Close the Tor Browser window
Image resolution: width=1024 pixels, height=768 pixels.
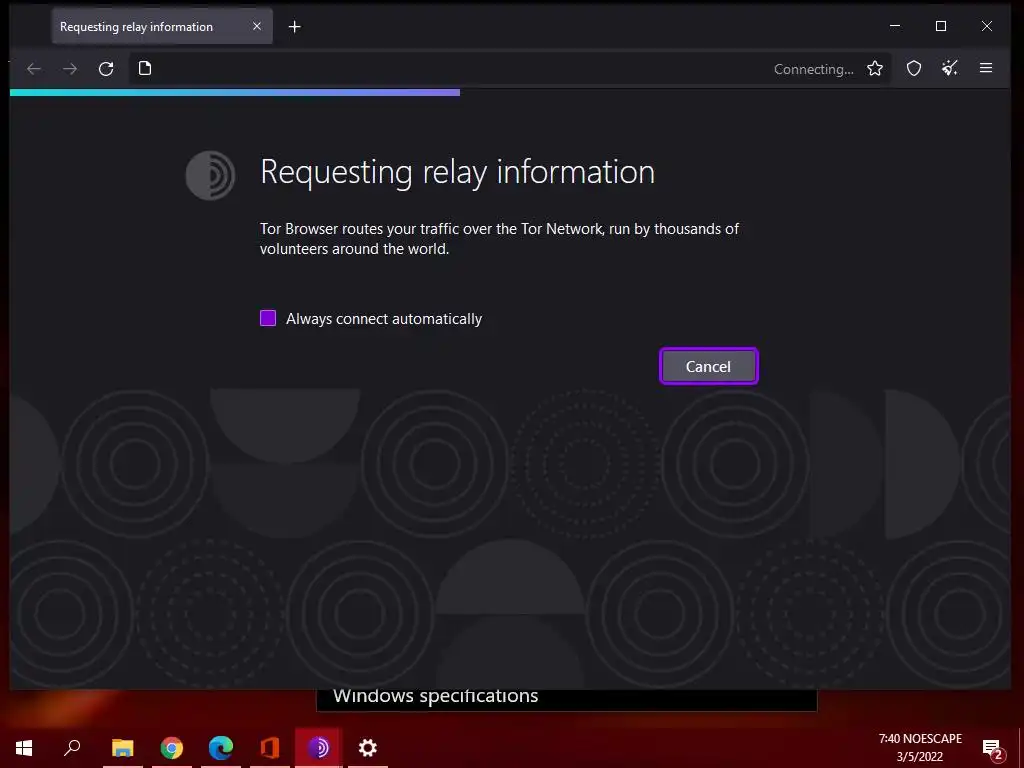click(987, 26)
